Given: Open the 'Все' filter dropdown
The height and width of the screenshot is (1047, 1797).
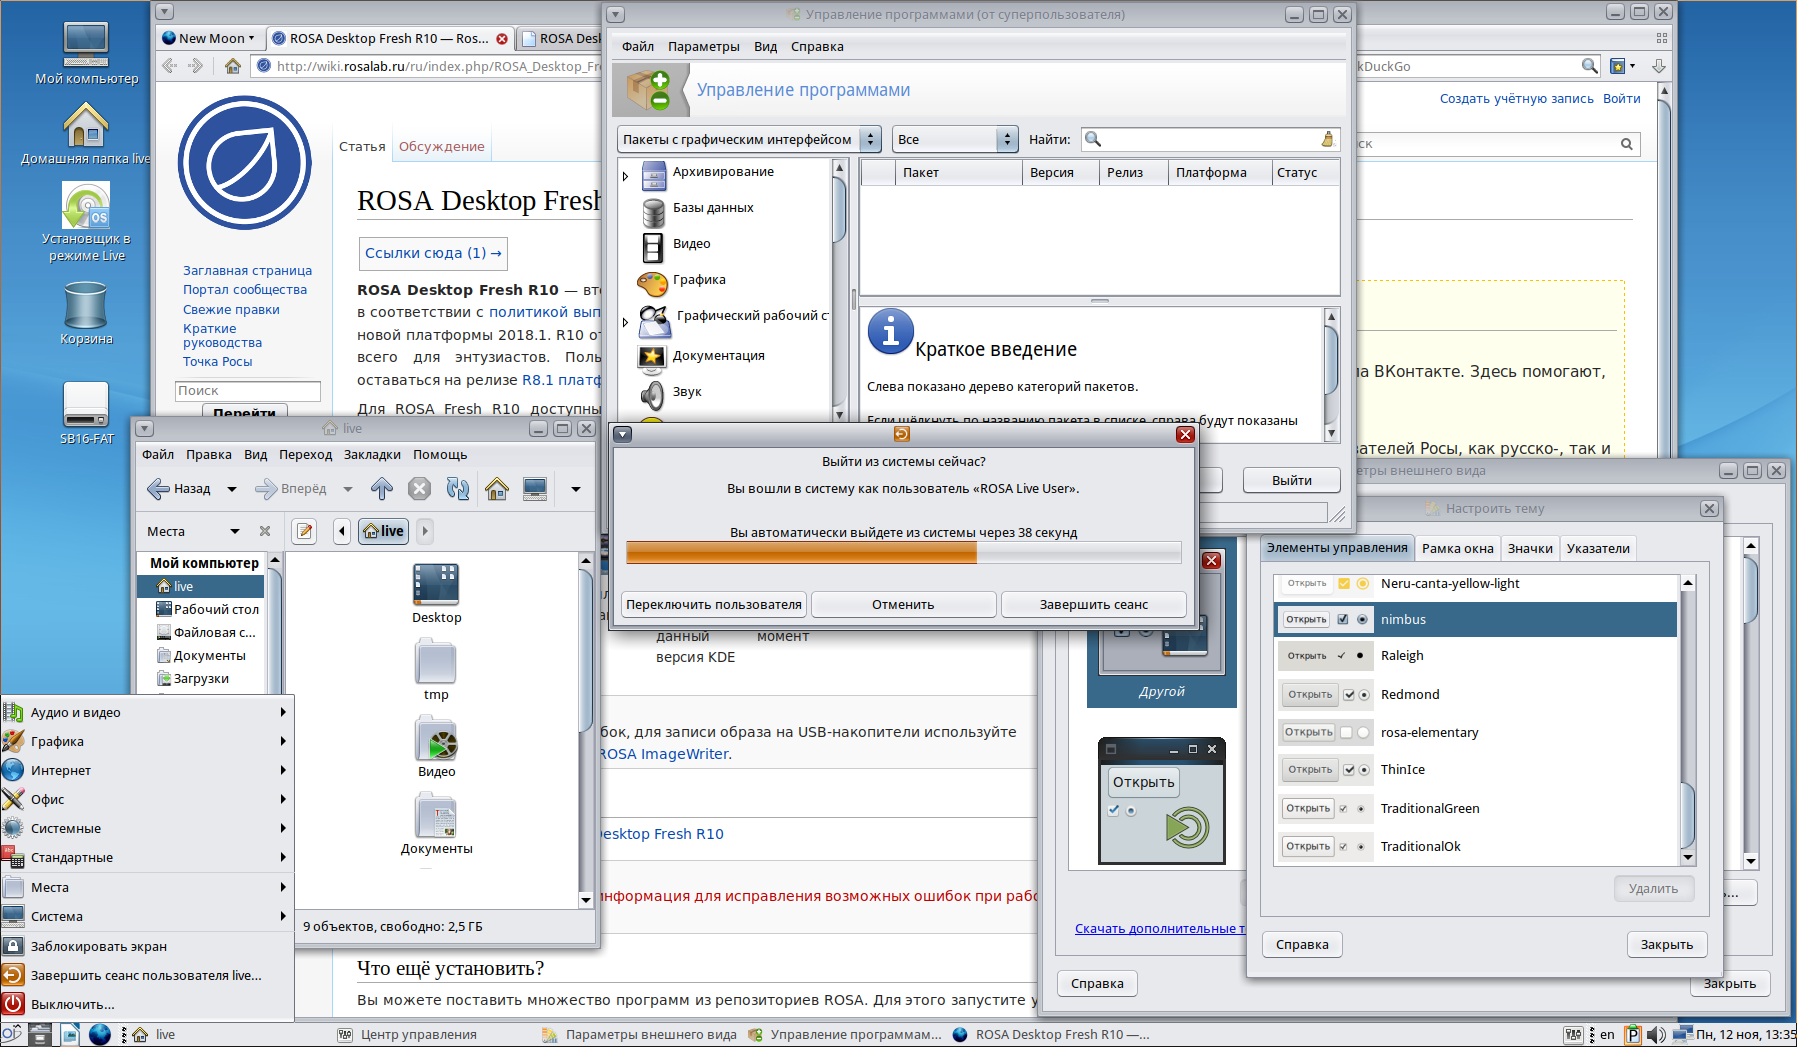Looking at the screenshot, I should tap(954, 139).
